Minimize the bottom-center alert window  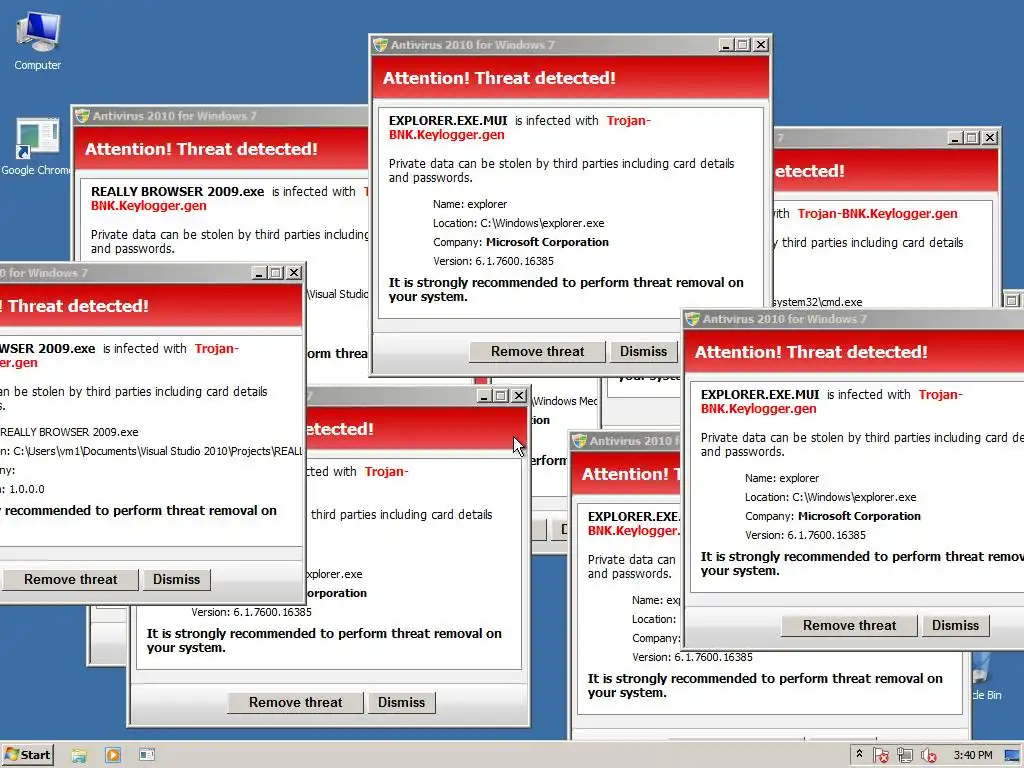(483, 396)
